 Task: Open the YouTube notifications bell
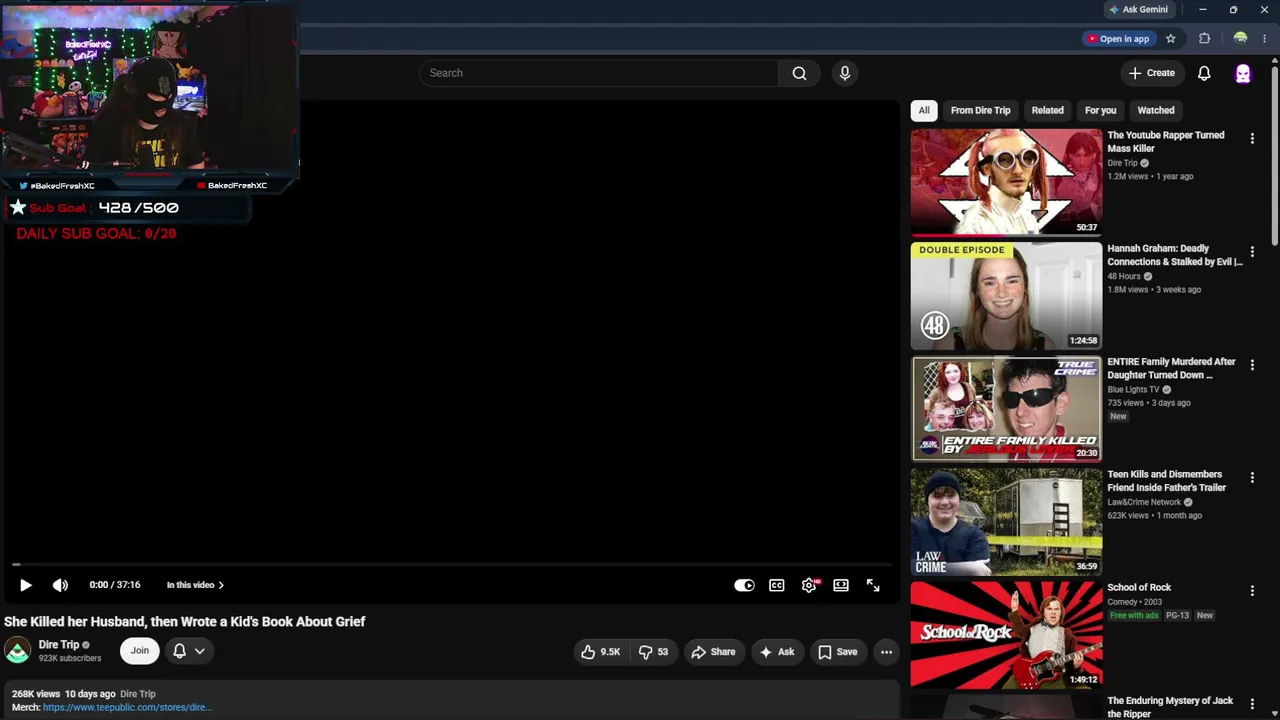[1204, 73]
